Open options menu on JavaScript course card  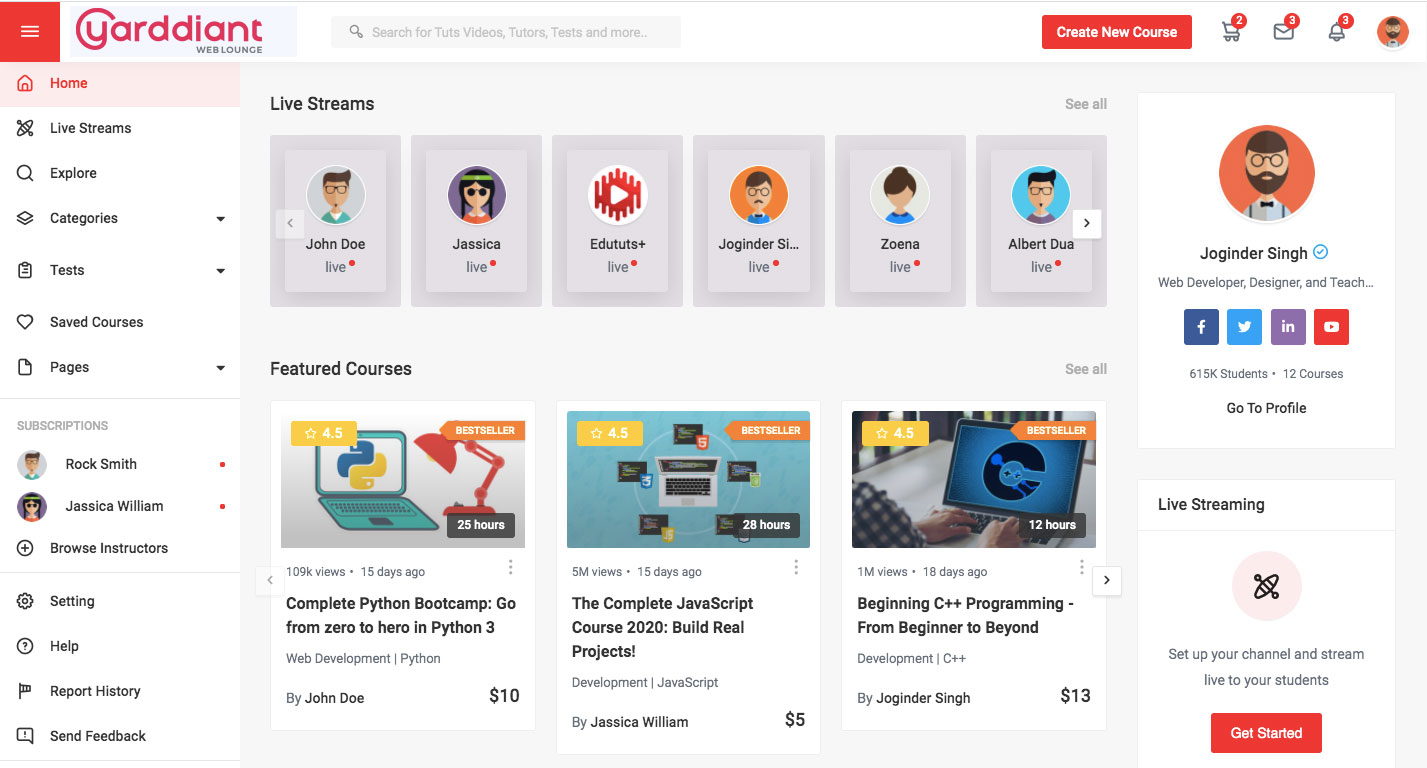click(796, 566)
